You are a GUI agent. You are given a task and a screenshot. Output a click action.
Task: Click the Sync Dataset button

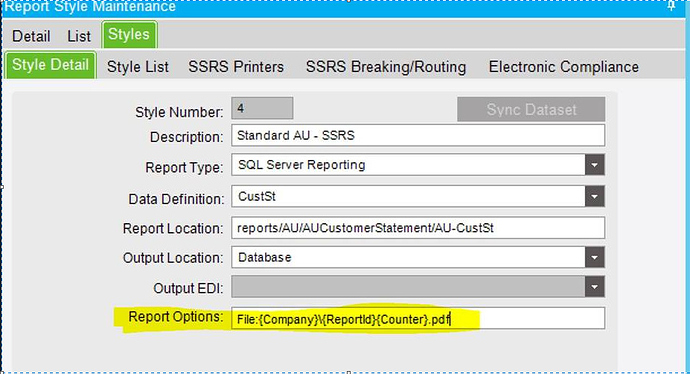(x=531, y=110)
